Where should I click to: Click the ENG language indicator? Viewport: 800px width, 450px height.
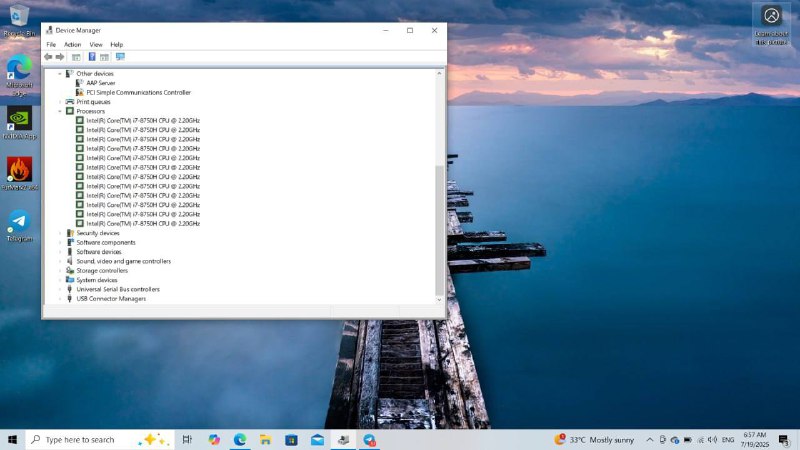coord(728,439)
